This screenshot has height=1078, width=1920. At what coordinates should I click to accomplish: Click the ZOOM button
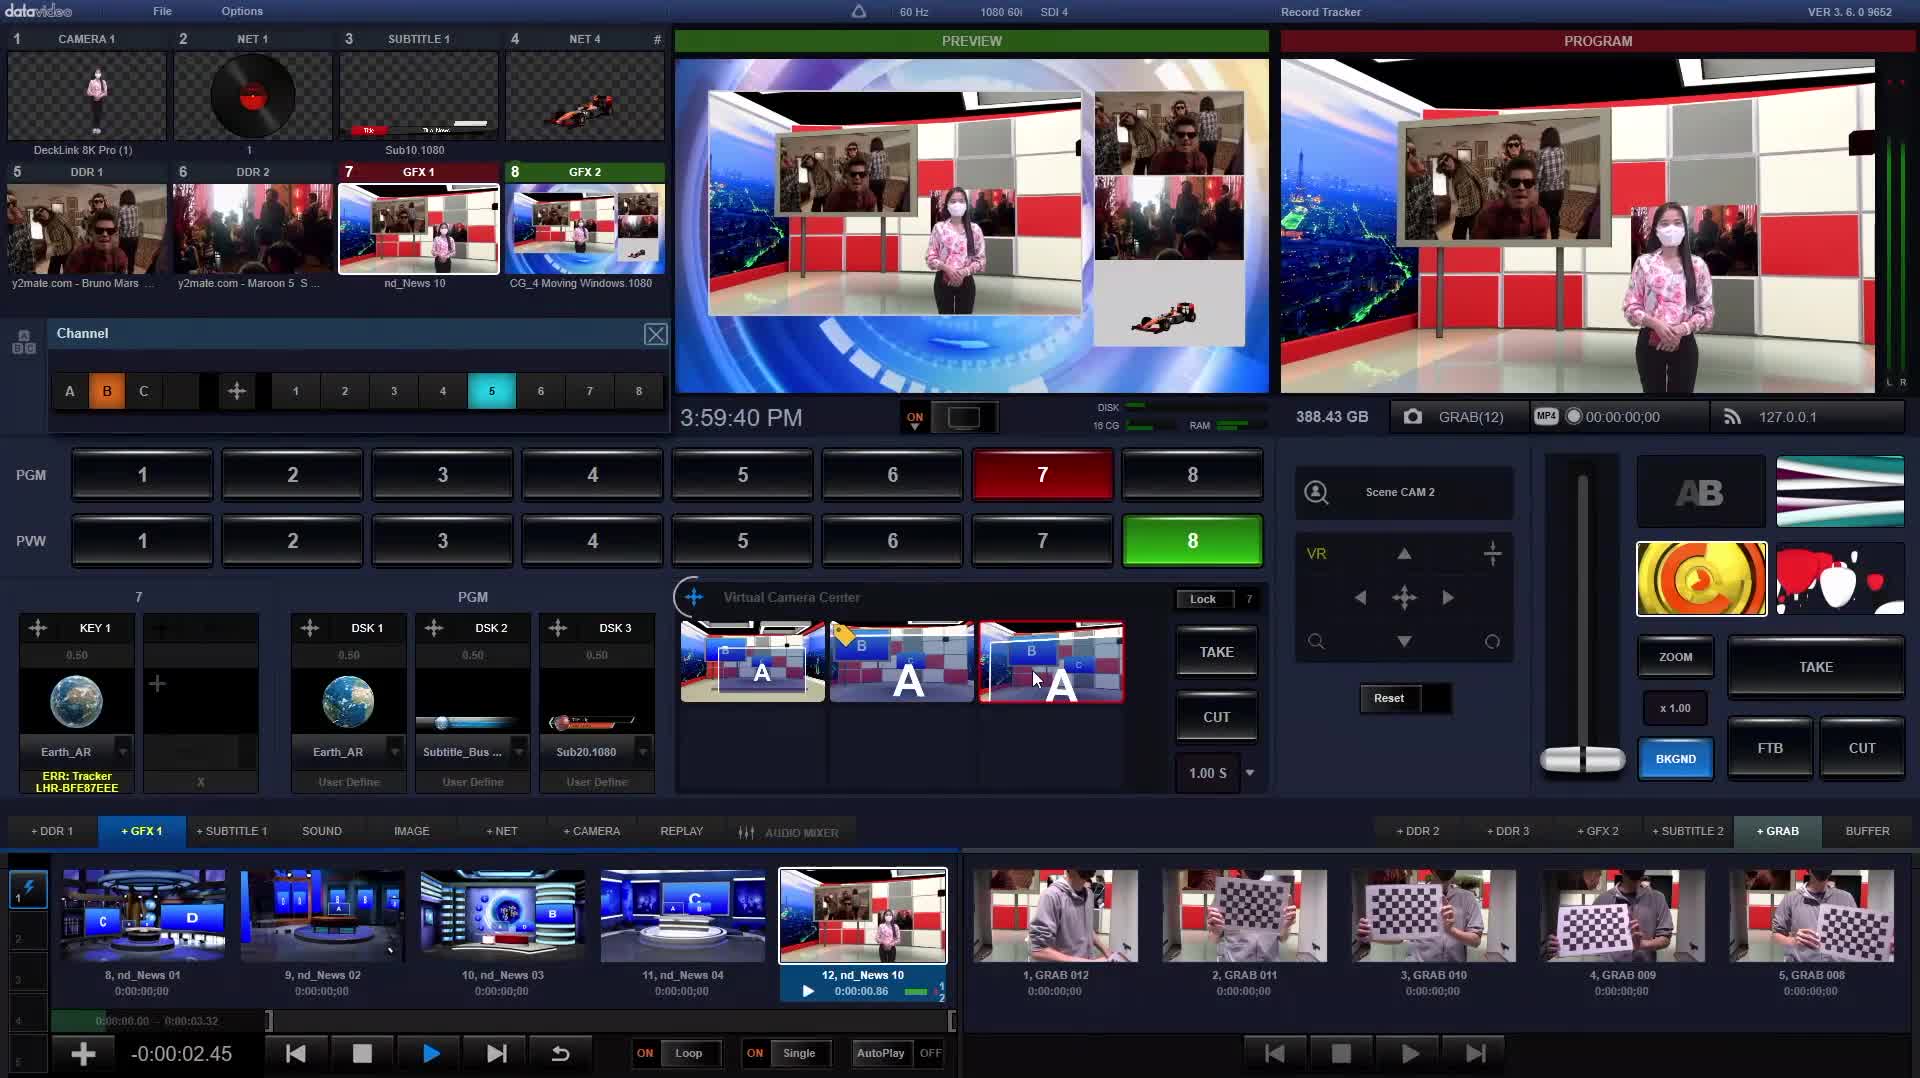point(1676,657)
